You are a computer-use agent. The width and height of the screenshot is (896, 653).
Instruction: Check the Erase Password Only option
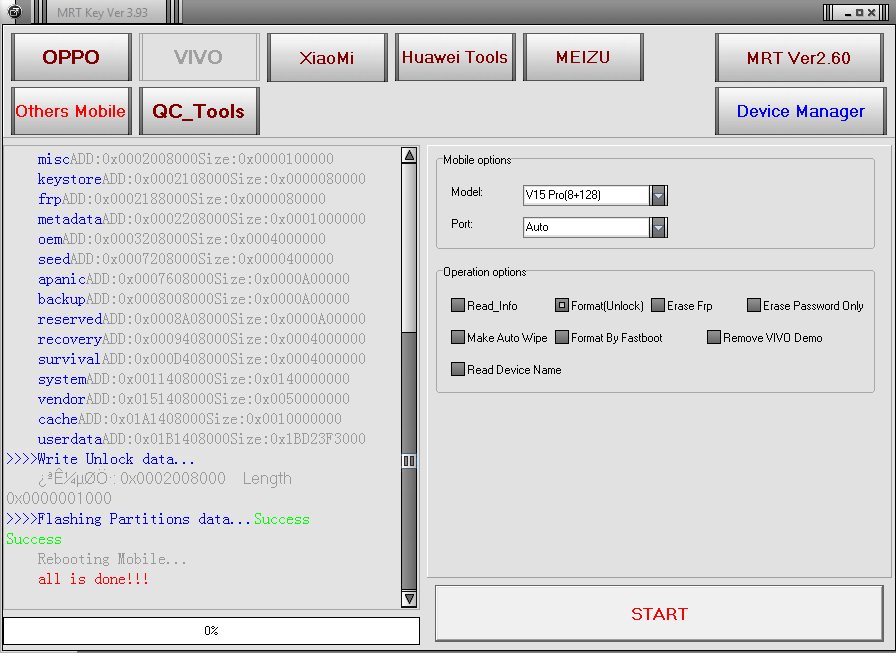[x=754, y=305]
